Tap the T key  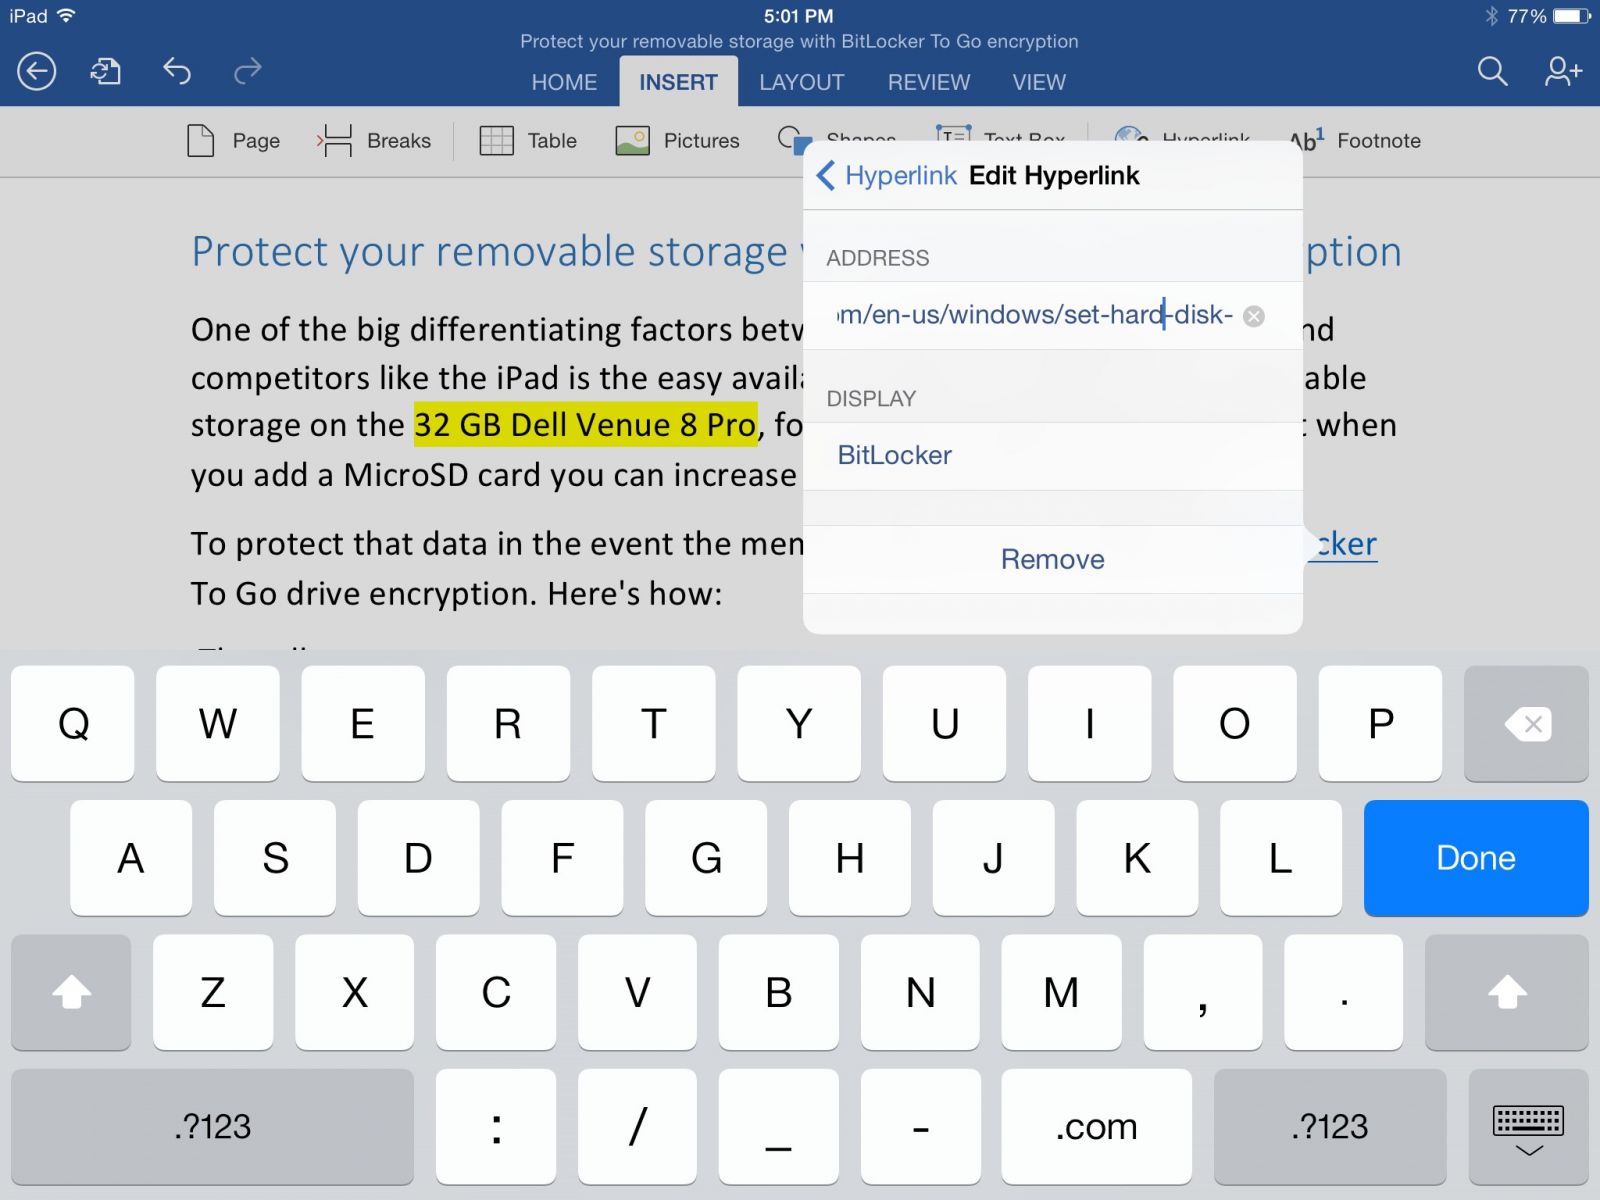click(x=654, y=723)
